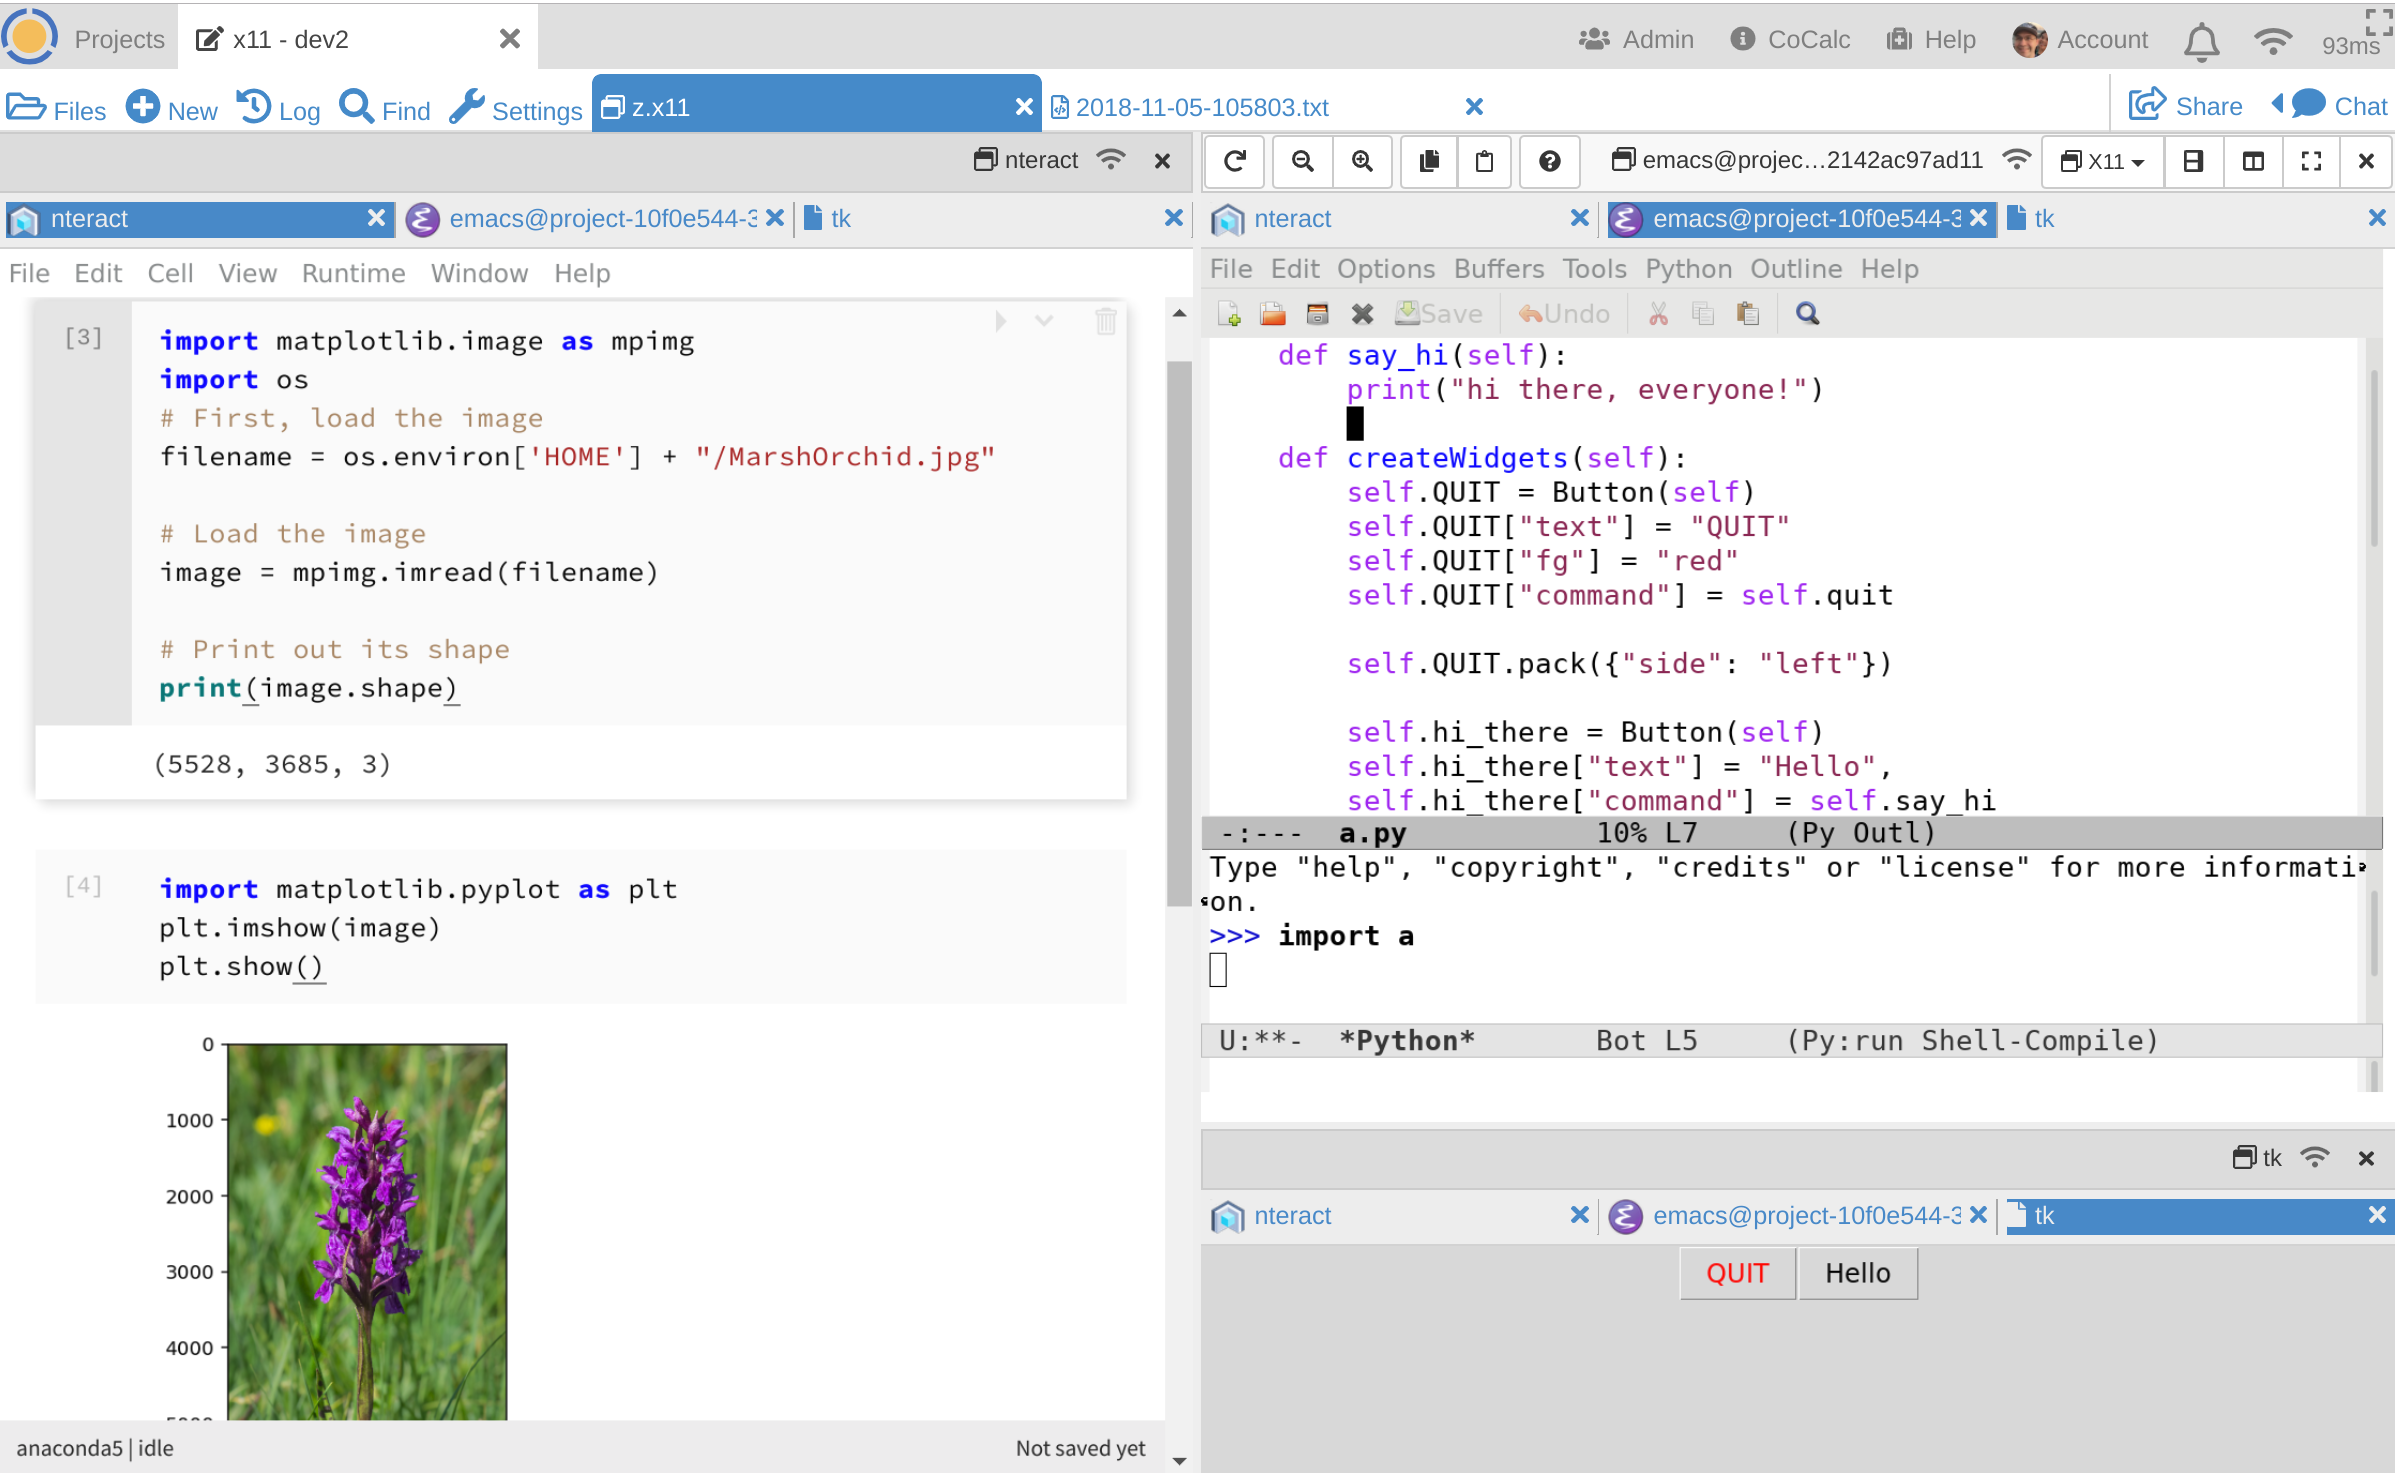2395x1473 pixels.
Task: Open the X11 frame type dropdown
Action: click(2103, 161)
